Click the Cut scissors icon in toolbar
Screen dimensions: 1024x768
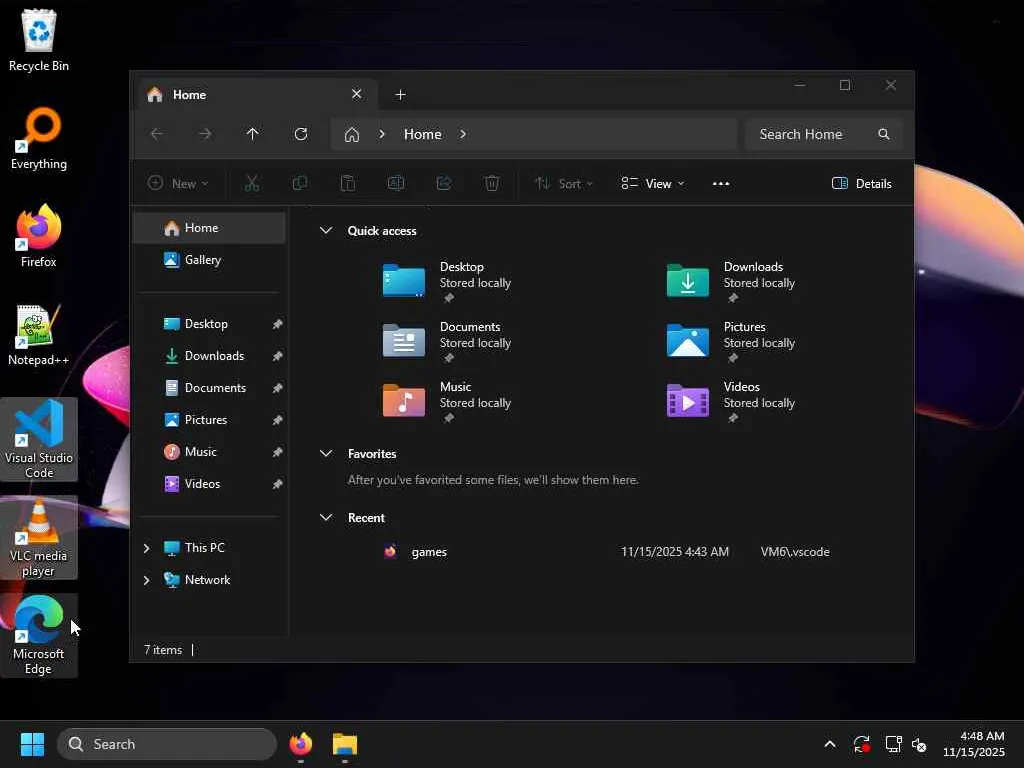coord(251,184)
